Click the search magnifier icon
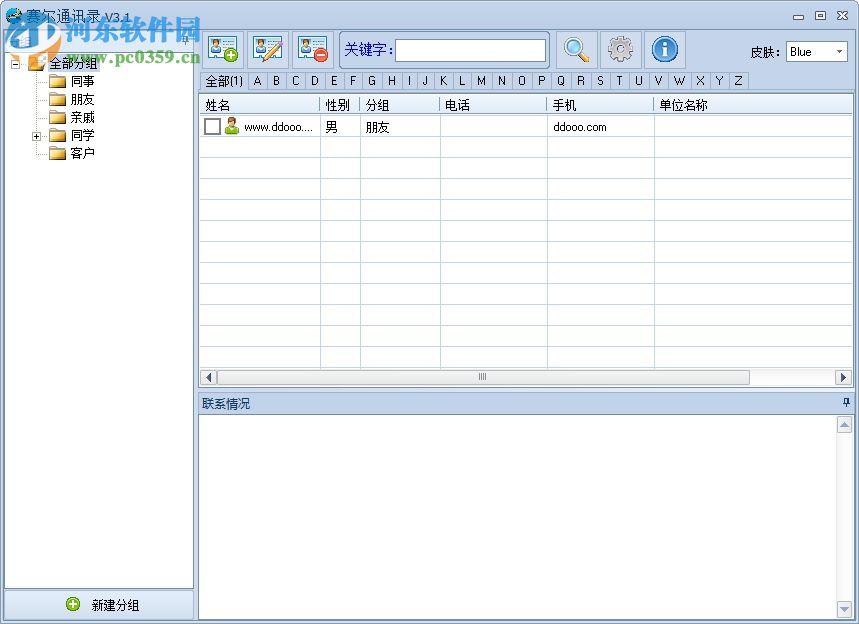859x624 pixels. (575, 49)
